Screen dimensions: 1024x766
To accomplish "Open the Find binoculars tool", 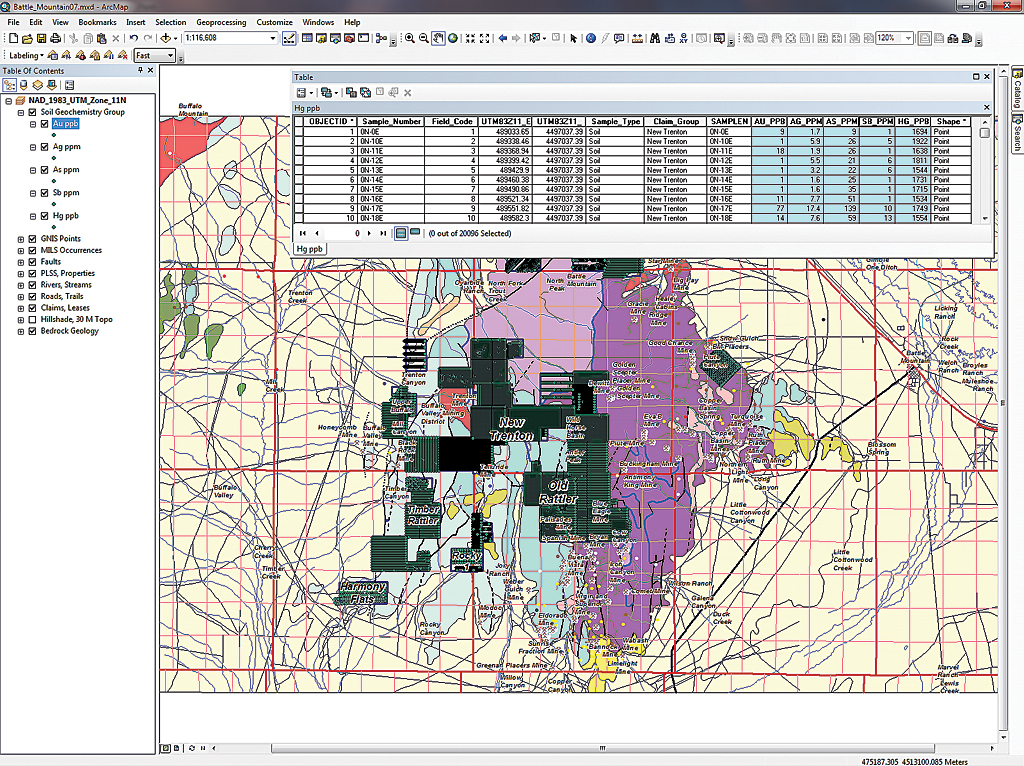I will point(654,39).
